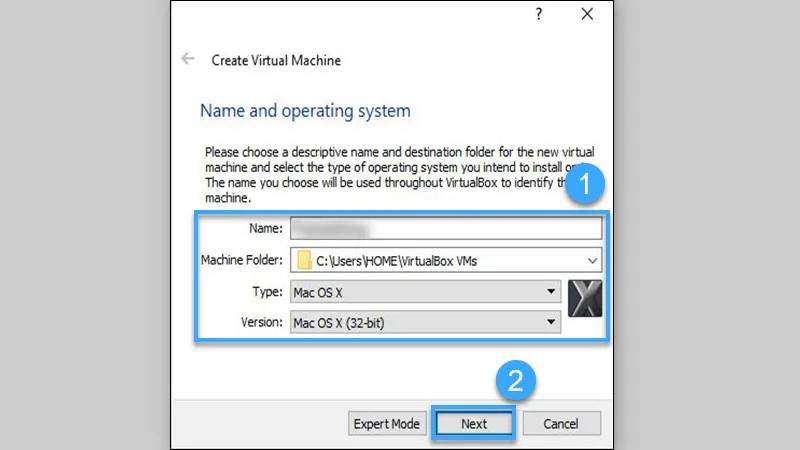Click the Mac OS X logo icon

tap(585, 298)
